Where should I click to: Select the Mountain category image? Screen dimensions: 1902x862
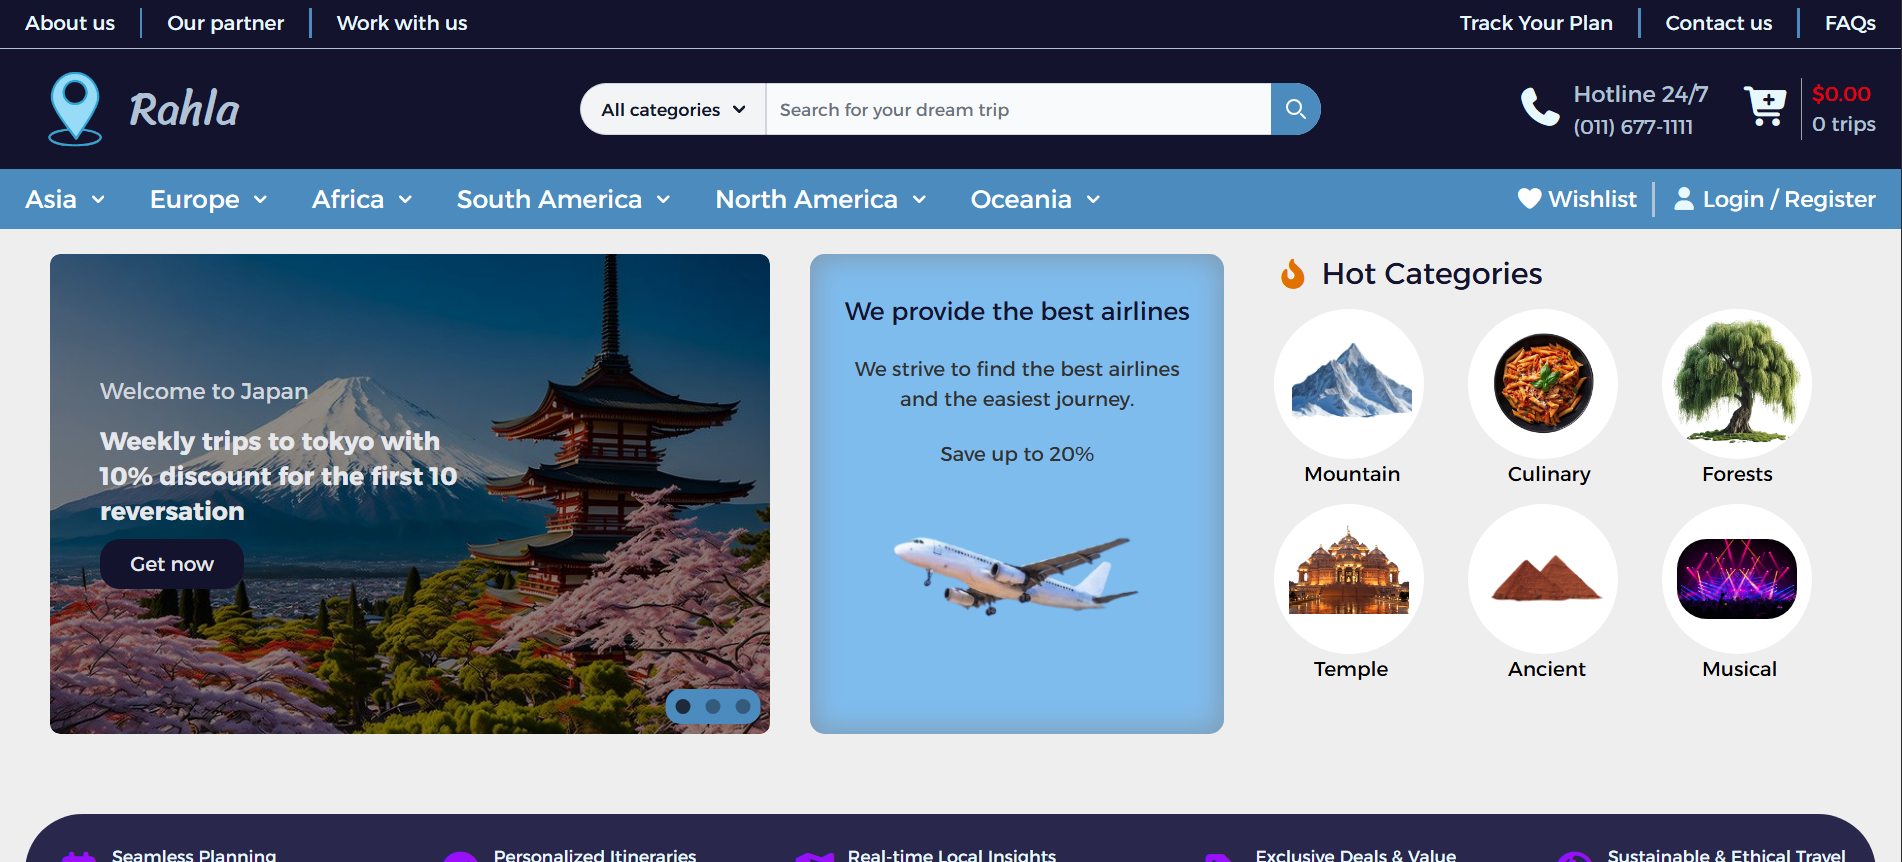coord(1350,383)
